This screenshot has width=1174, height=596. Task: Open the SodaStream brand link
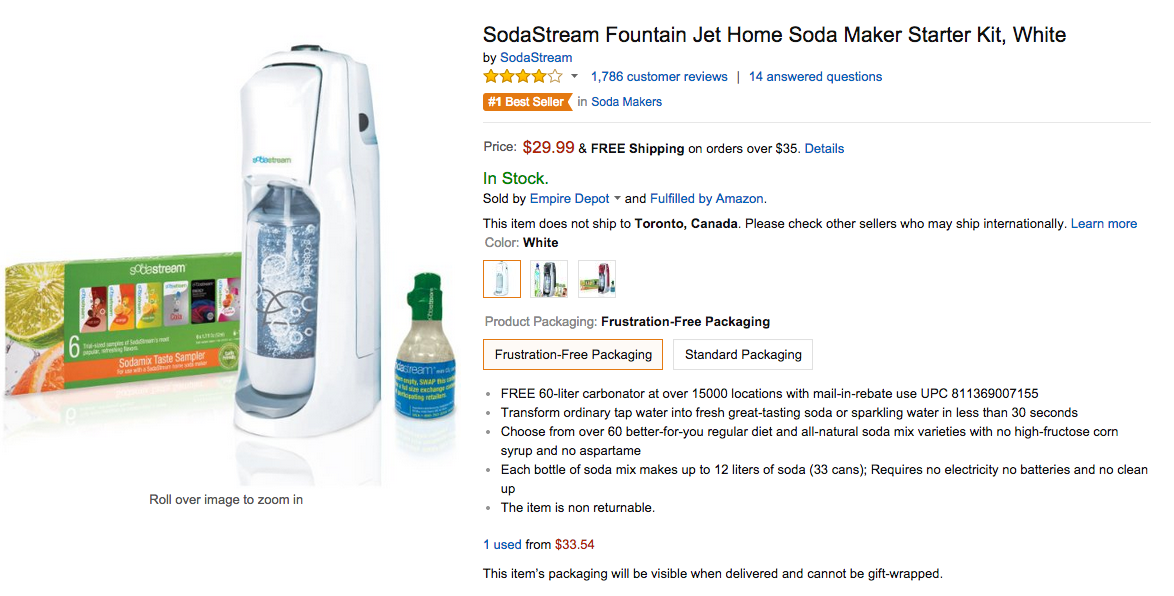click(x=536, y=57)
